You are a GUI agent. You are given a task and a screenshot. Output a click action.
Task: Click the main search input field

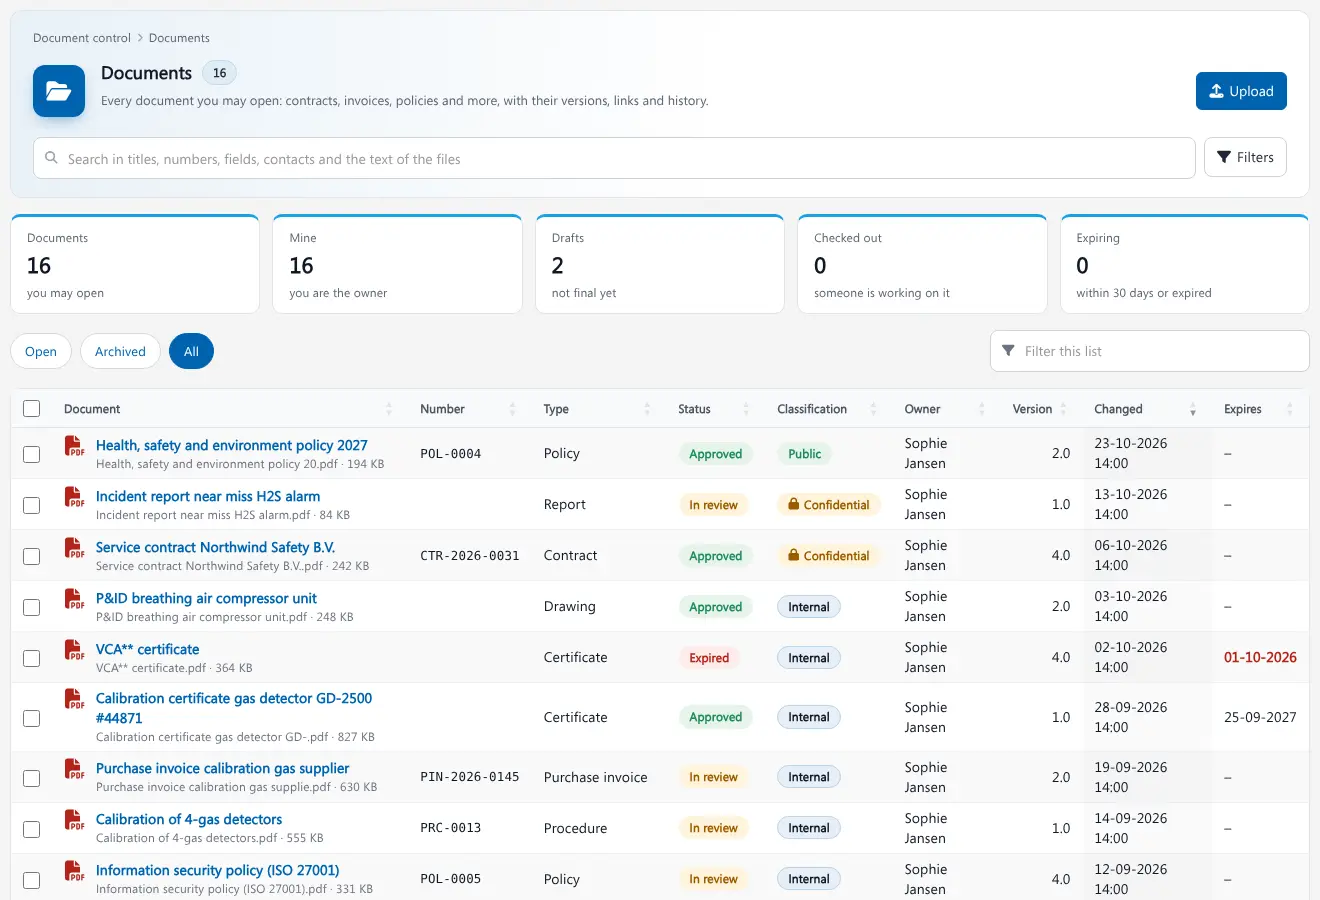coord(614,158)
